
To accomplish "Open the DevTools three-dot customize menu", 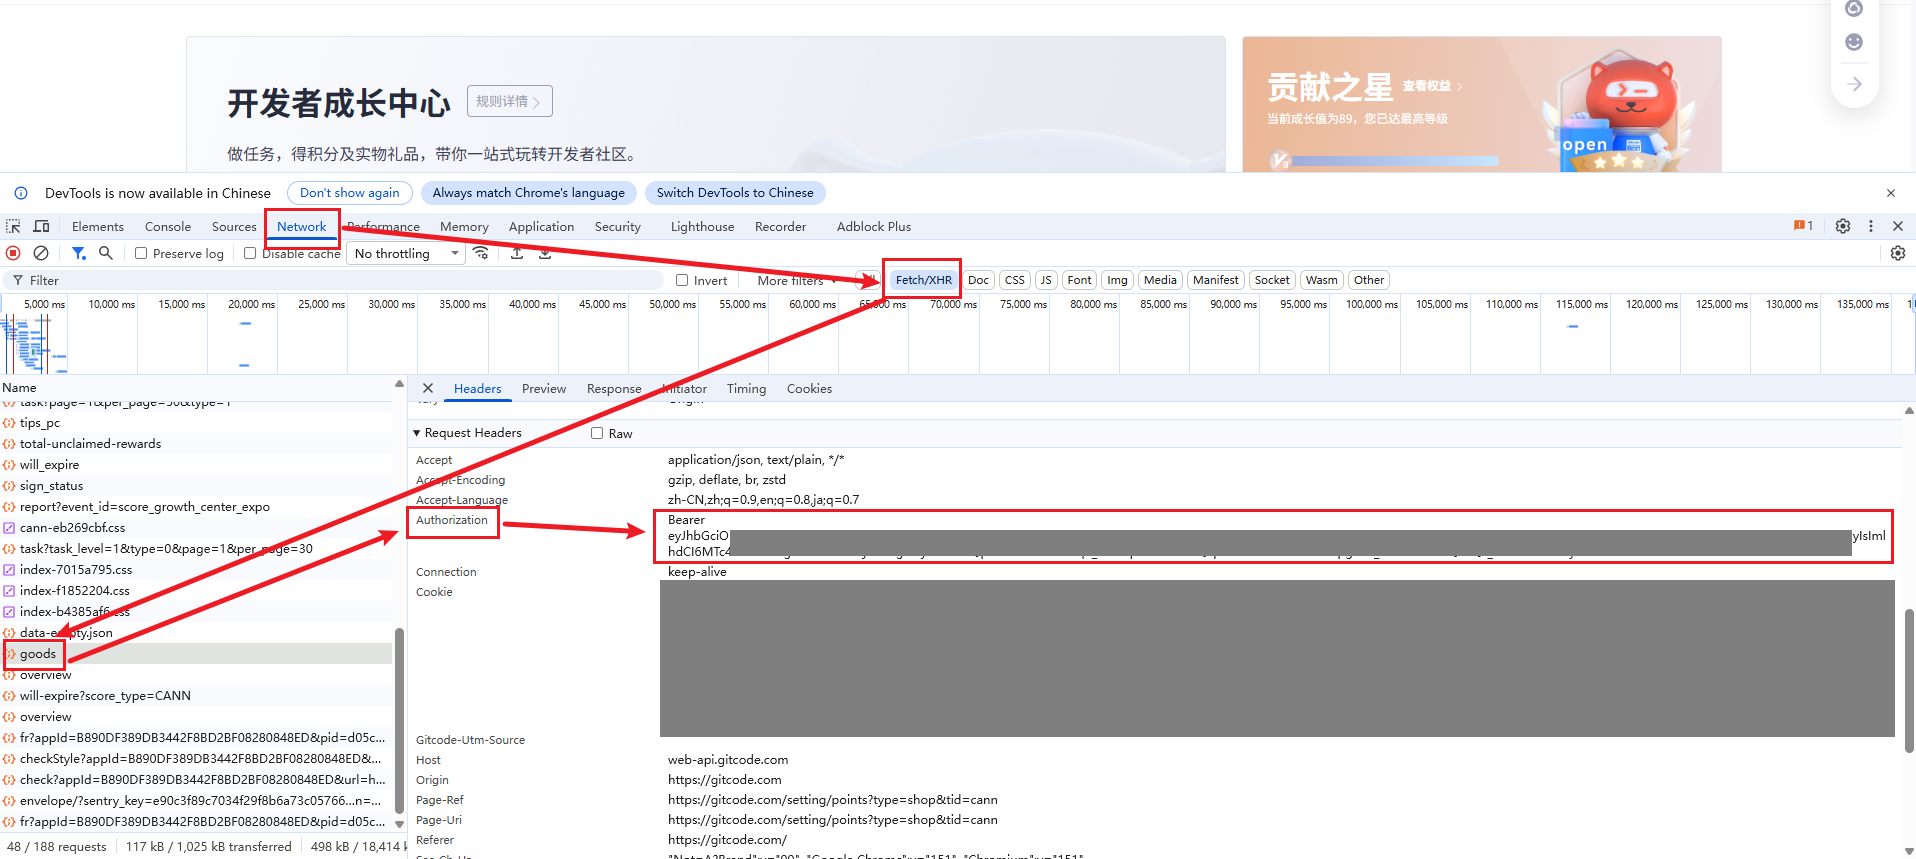I will point(1871,226).
